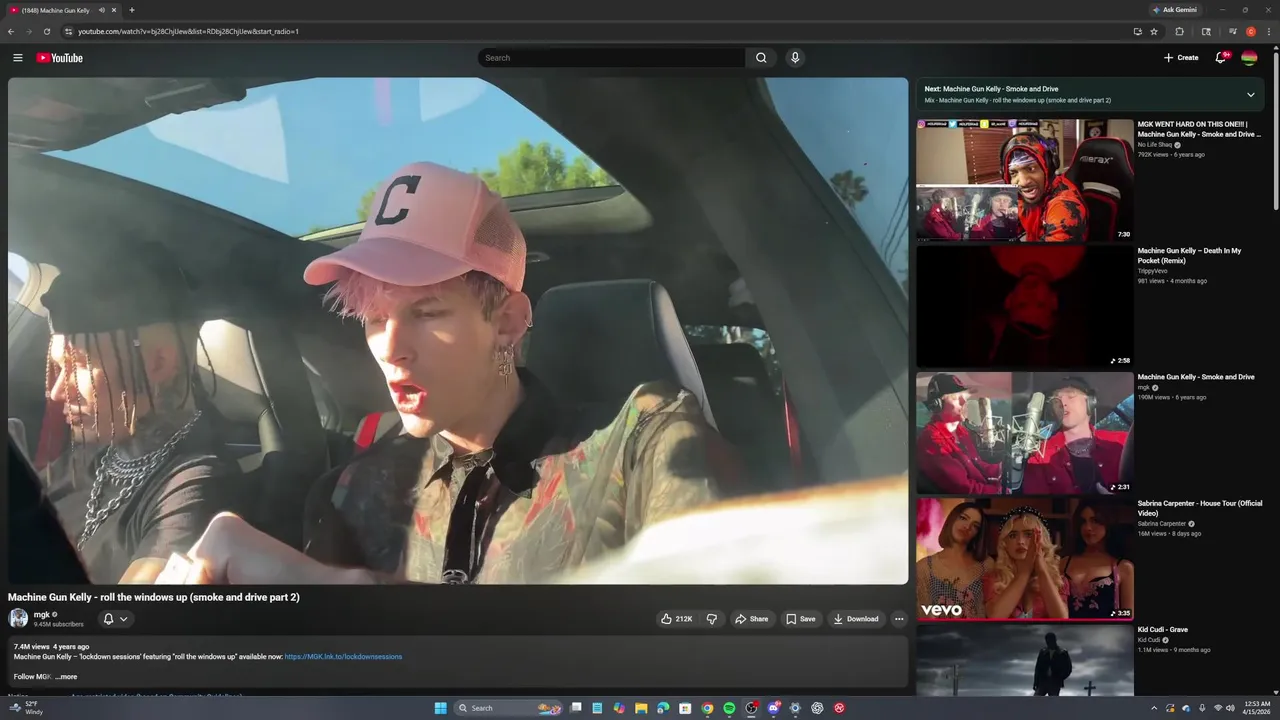Open Sabrina Carpenter House Tour thumbnail
Screen dimensions: 1280x720
pyautogui.click(x=1025, y=559)
